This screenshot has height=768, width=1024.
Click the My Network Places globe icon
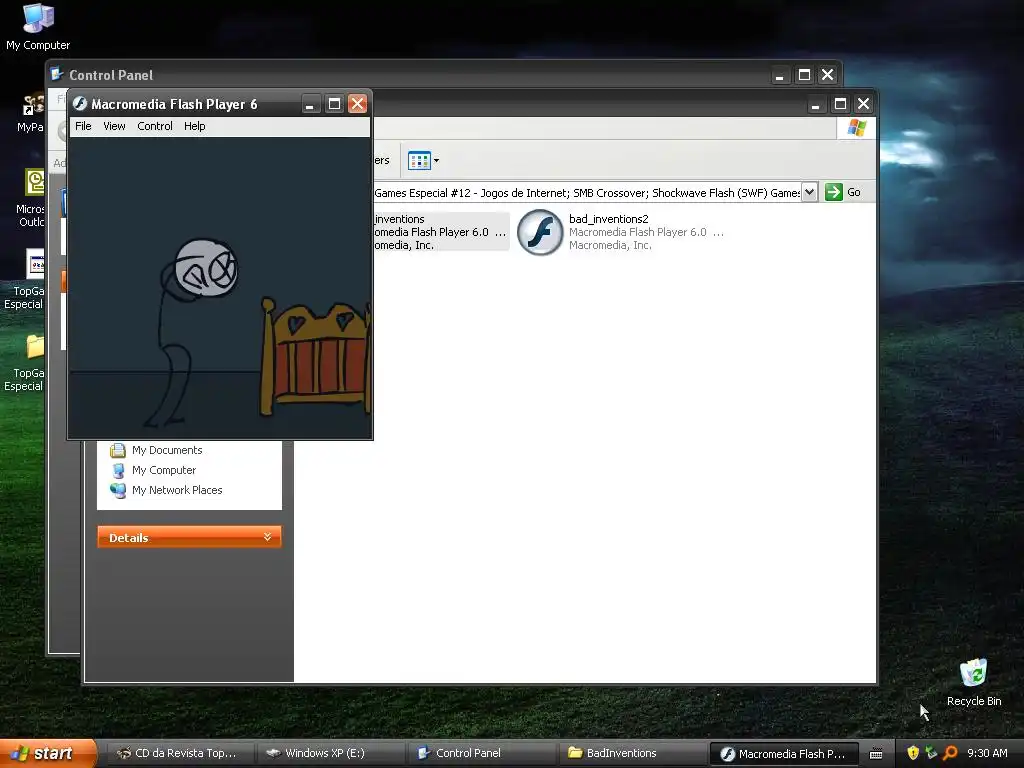point(118,490)
